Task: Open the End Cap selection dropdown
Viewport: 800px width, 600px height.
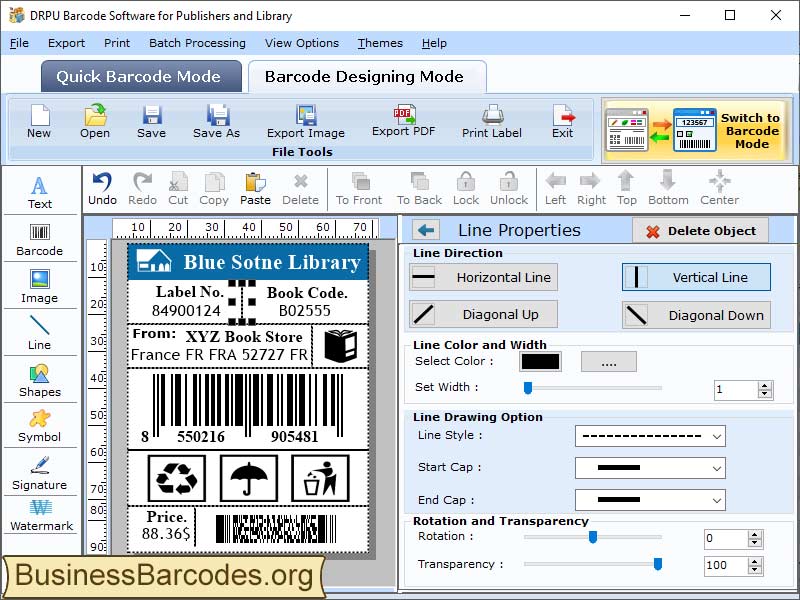Action: [x=650, y=500]
